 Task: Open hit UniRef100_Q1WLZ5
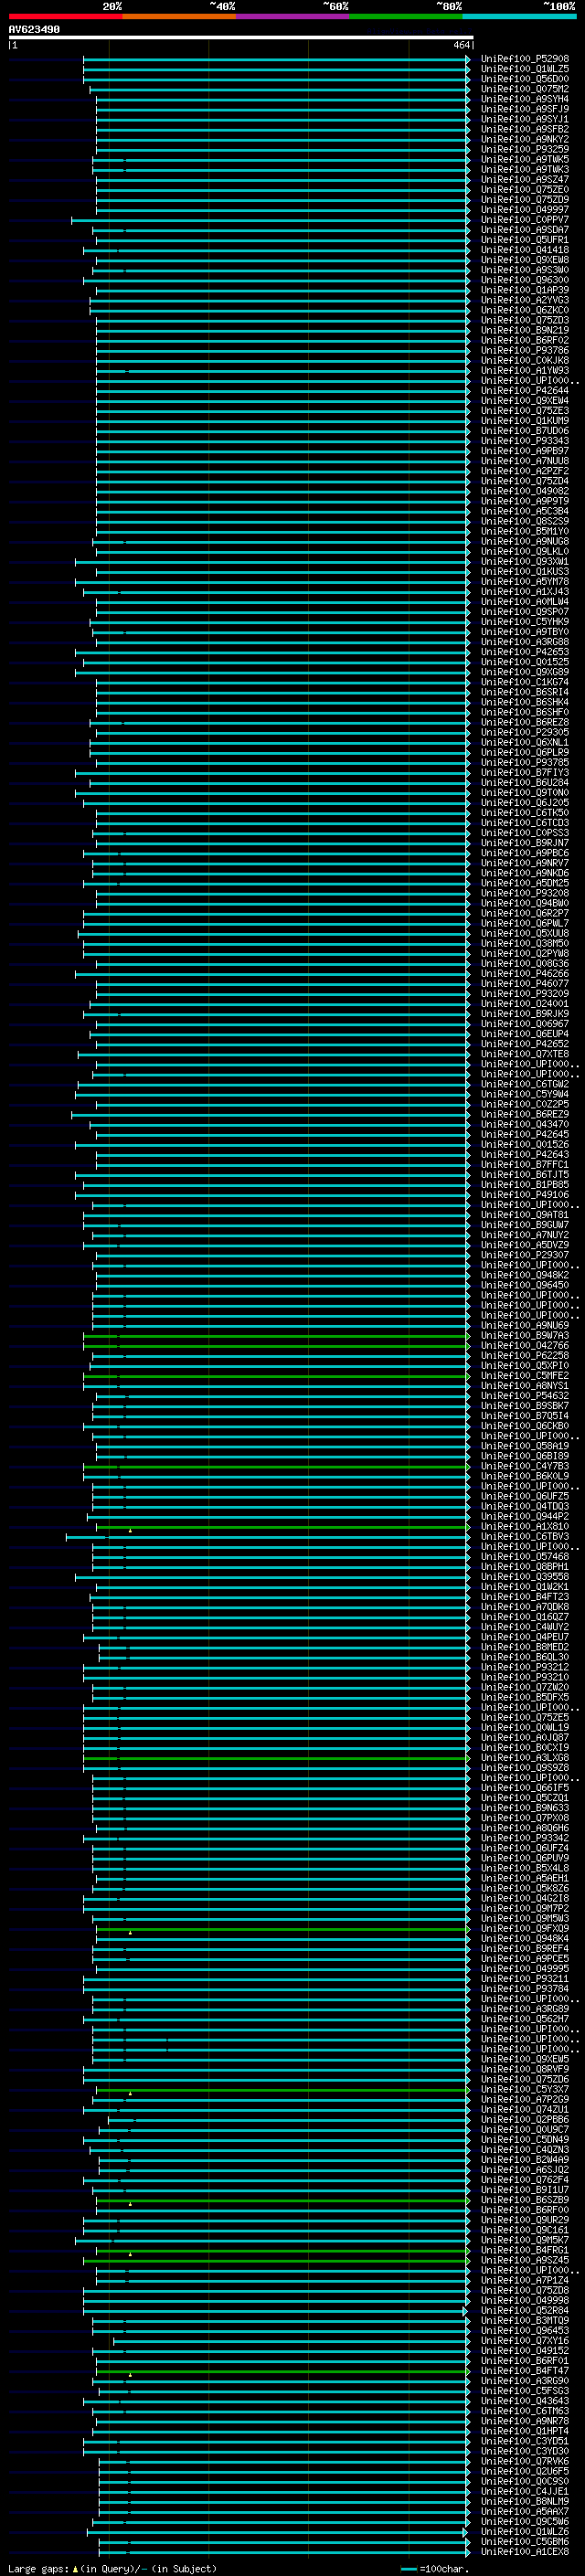coord(525,69)
